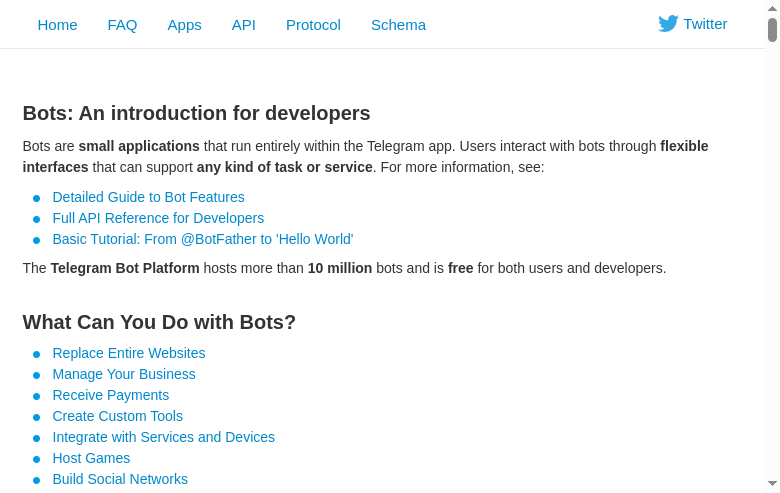The height and width of the screenshot is (493, 780).
Task: Open Full API Reference for Developers
Action: coord(158,218)
